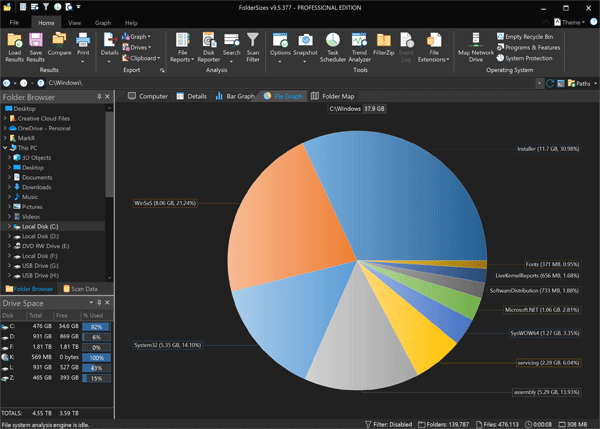The width and height of the screenshot is (600, 429).
Task: Switch to the Folder Map tab
Action: (332, 96)
